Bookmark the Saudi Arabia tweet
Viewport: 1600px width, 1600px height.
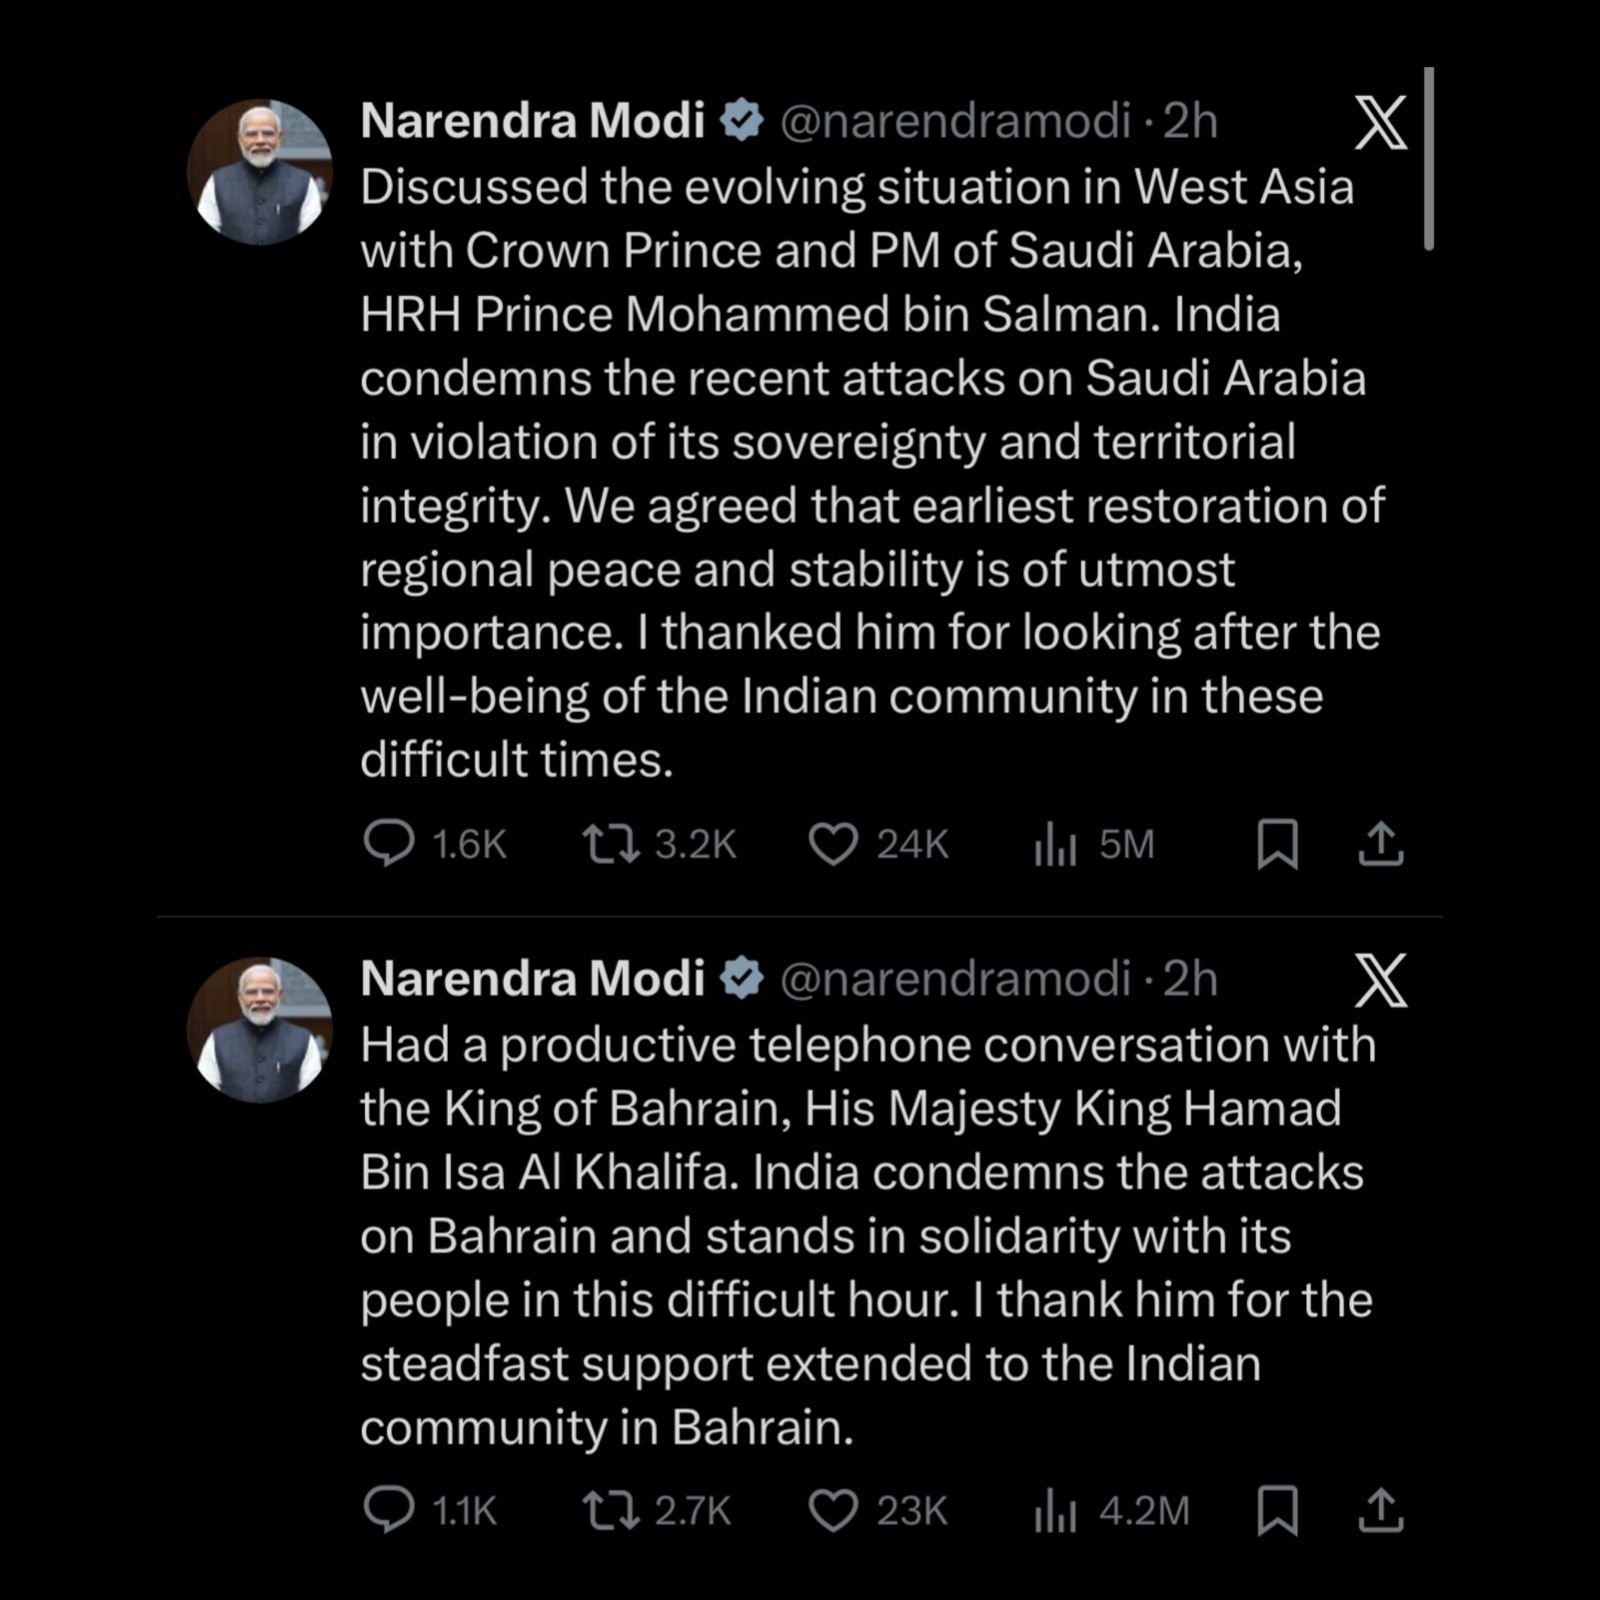point(1277,844)
